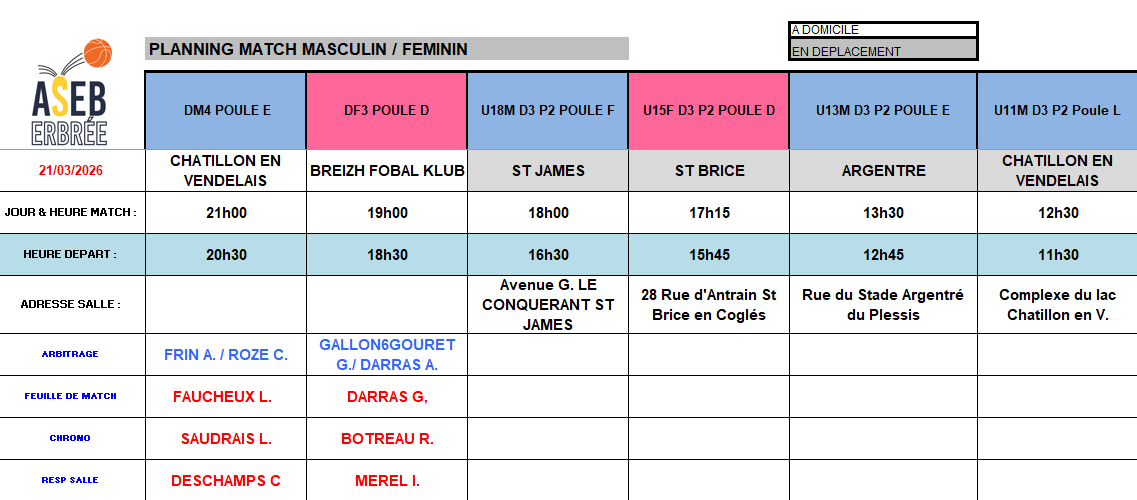Select the HEURE DEPART row label
The image size is (1137, 500).
71,255
